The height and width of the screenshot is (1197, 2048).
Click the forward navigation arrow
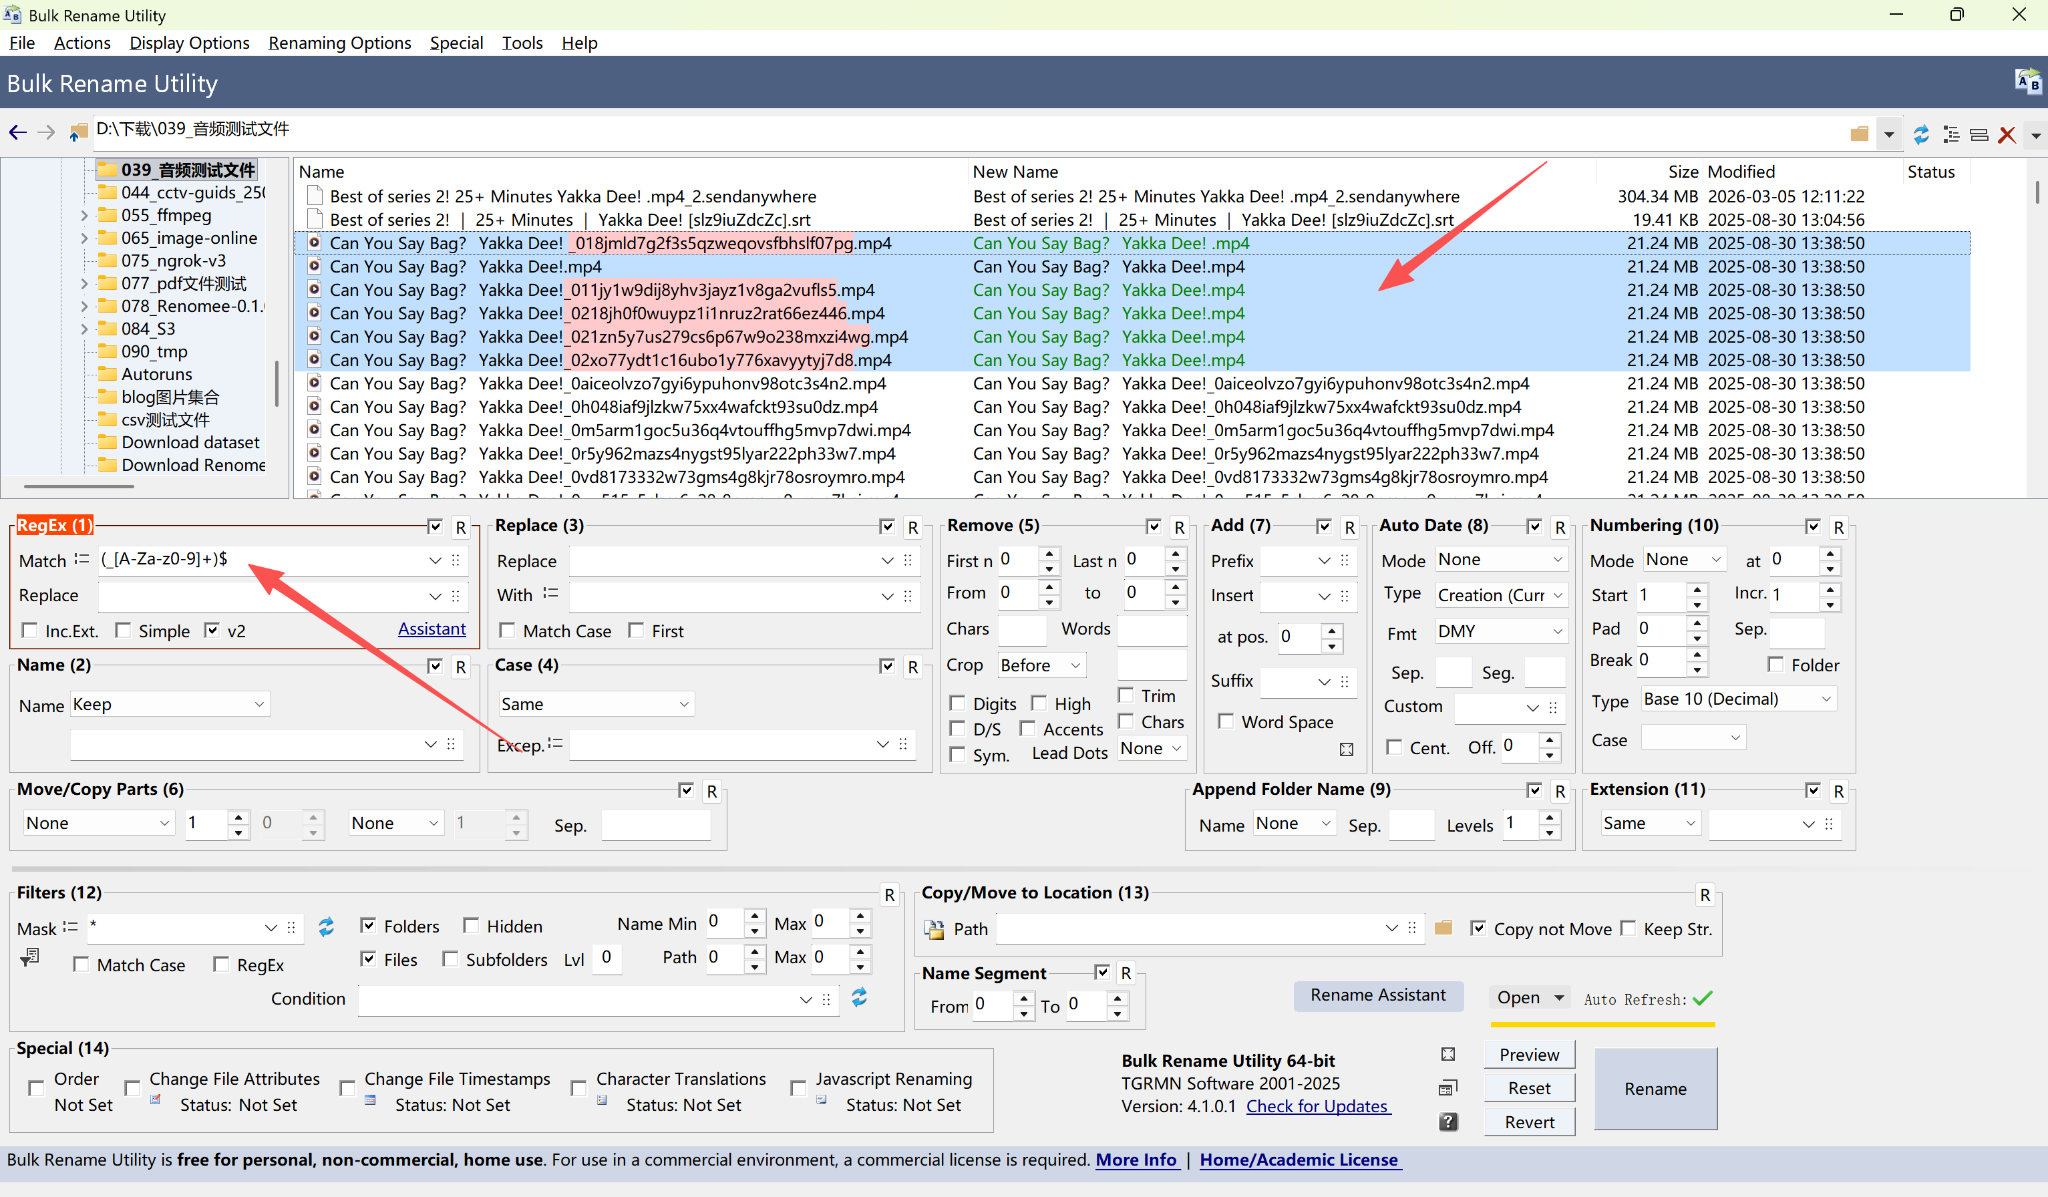coord(46,133)
